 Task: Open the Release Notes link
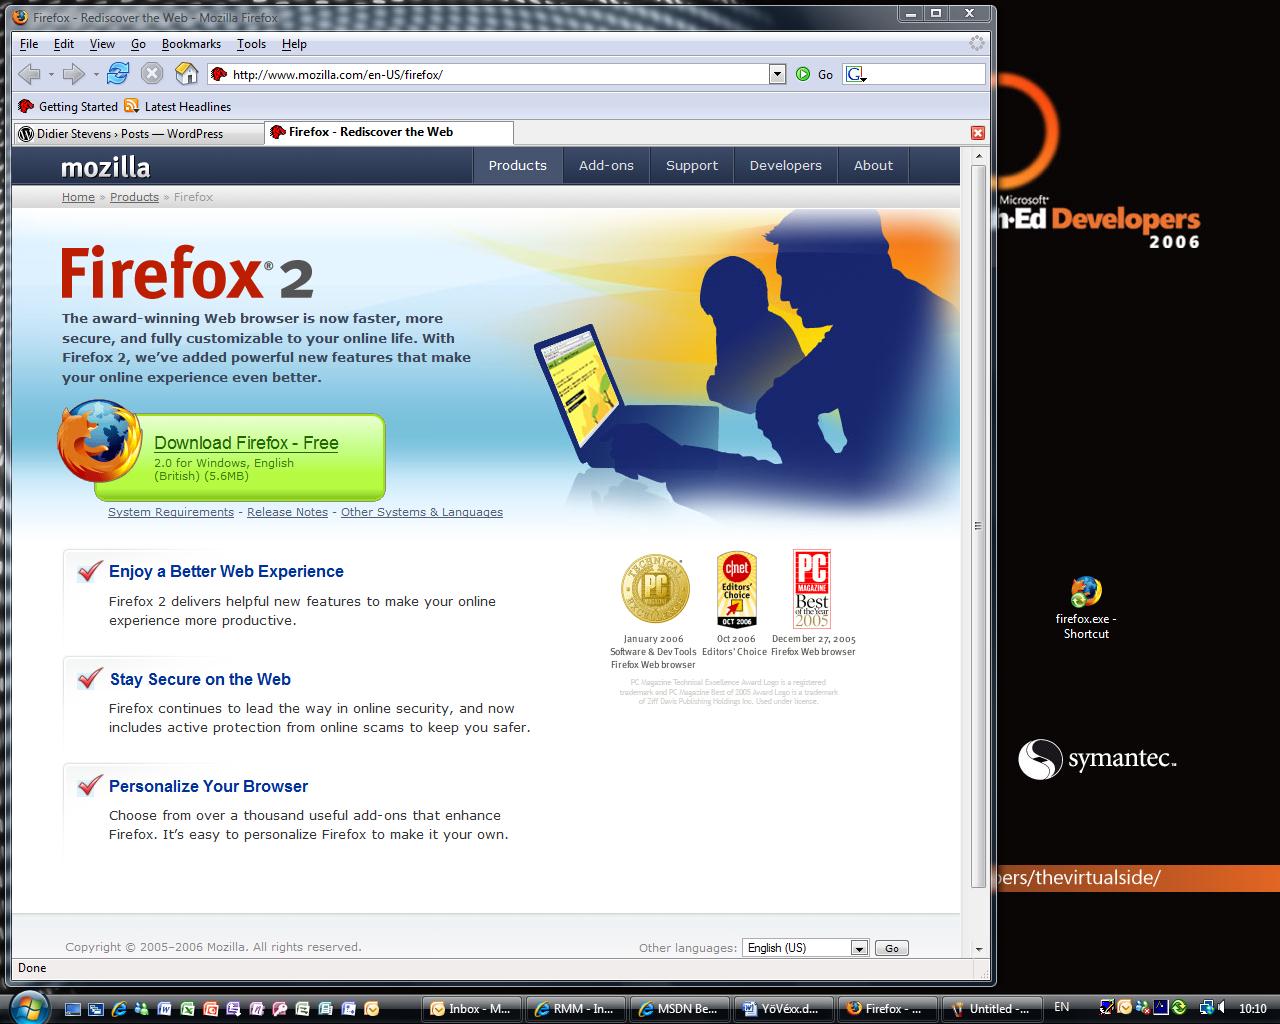287,512
